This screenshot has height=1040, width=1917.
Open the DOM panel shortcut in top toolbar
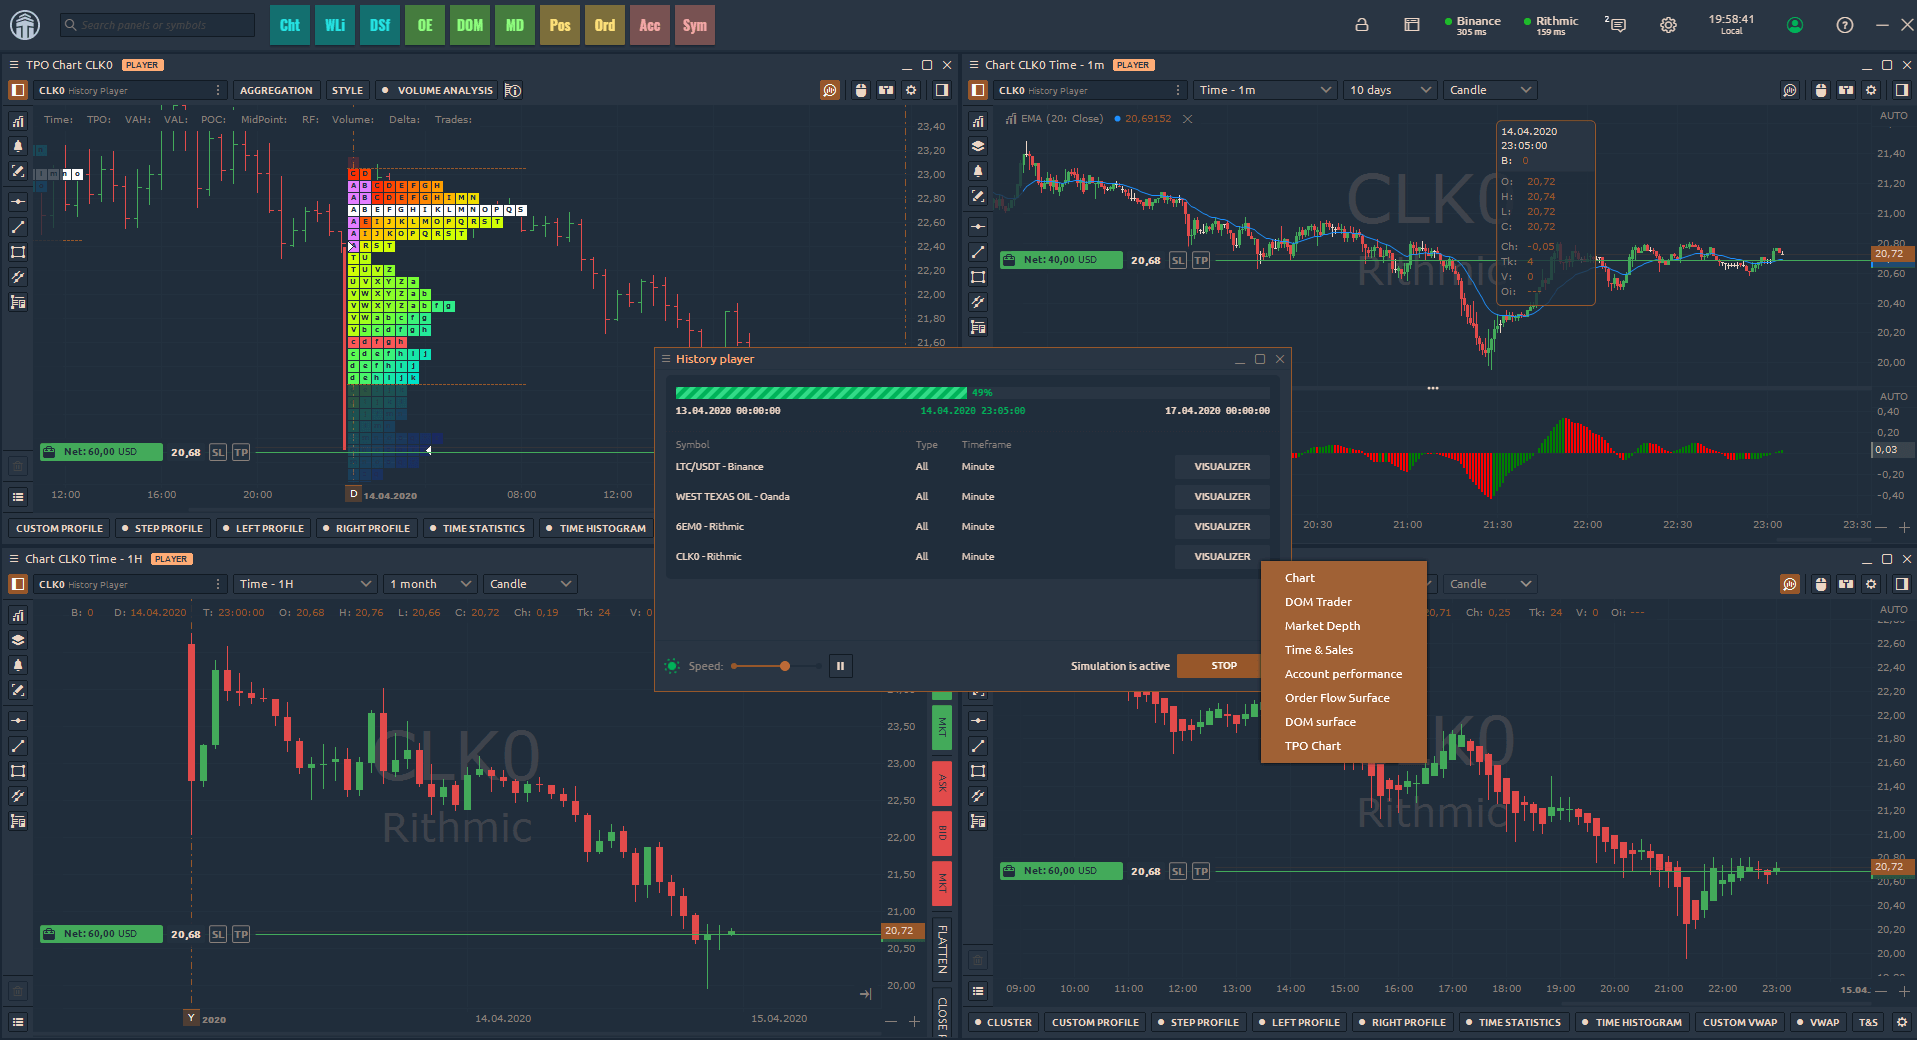(469, 25)
